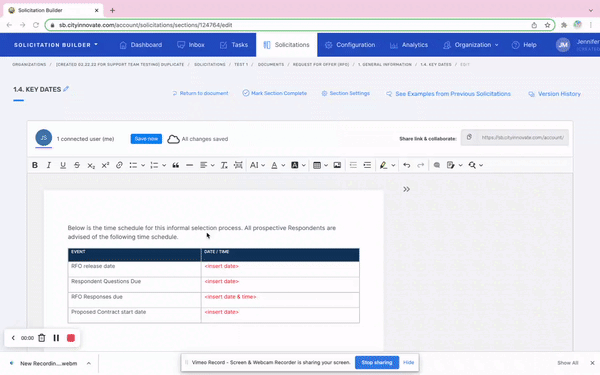This screenshot has height=375, width=600.
Task: Expand the Organization menu
Action: pos(471,45)
